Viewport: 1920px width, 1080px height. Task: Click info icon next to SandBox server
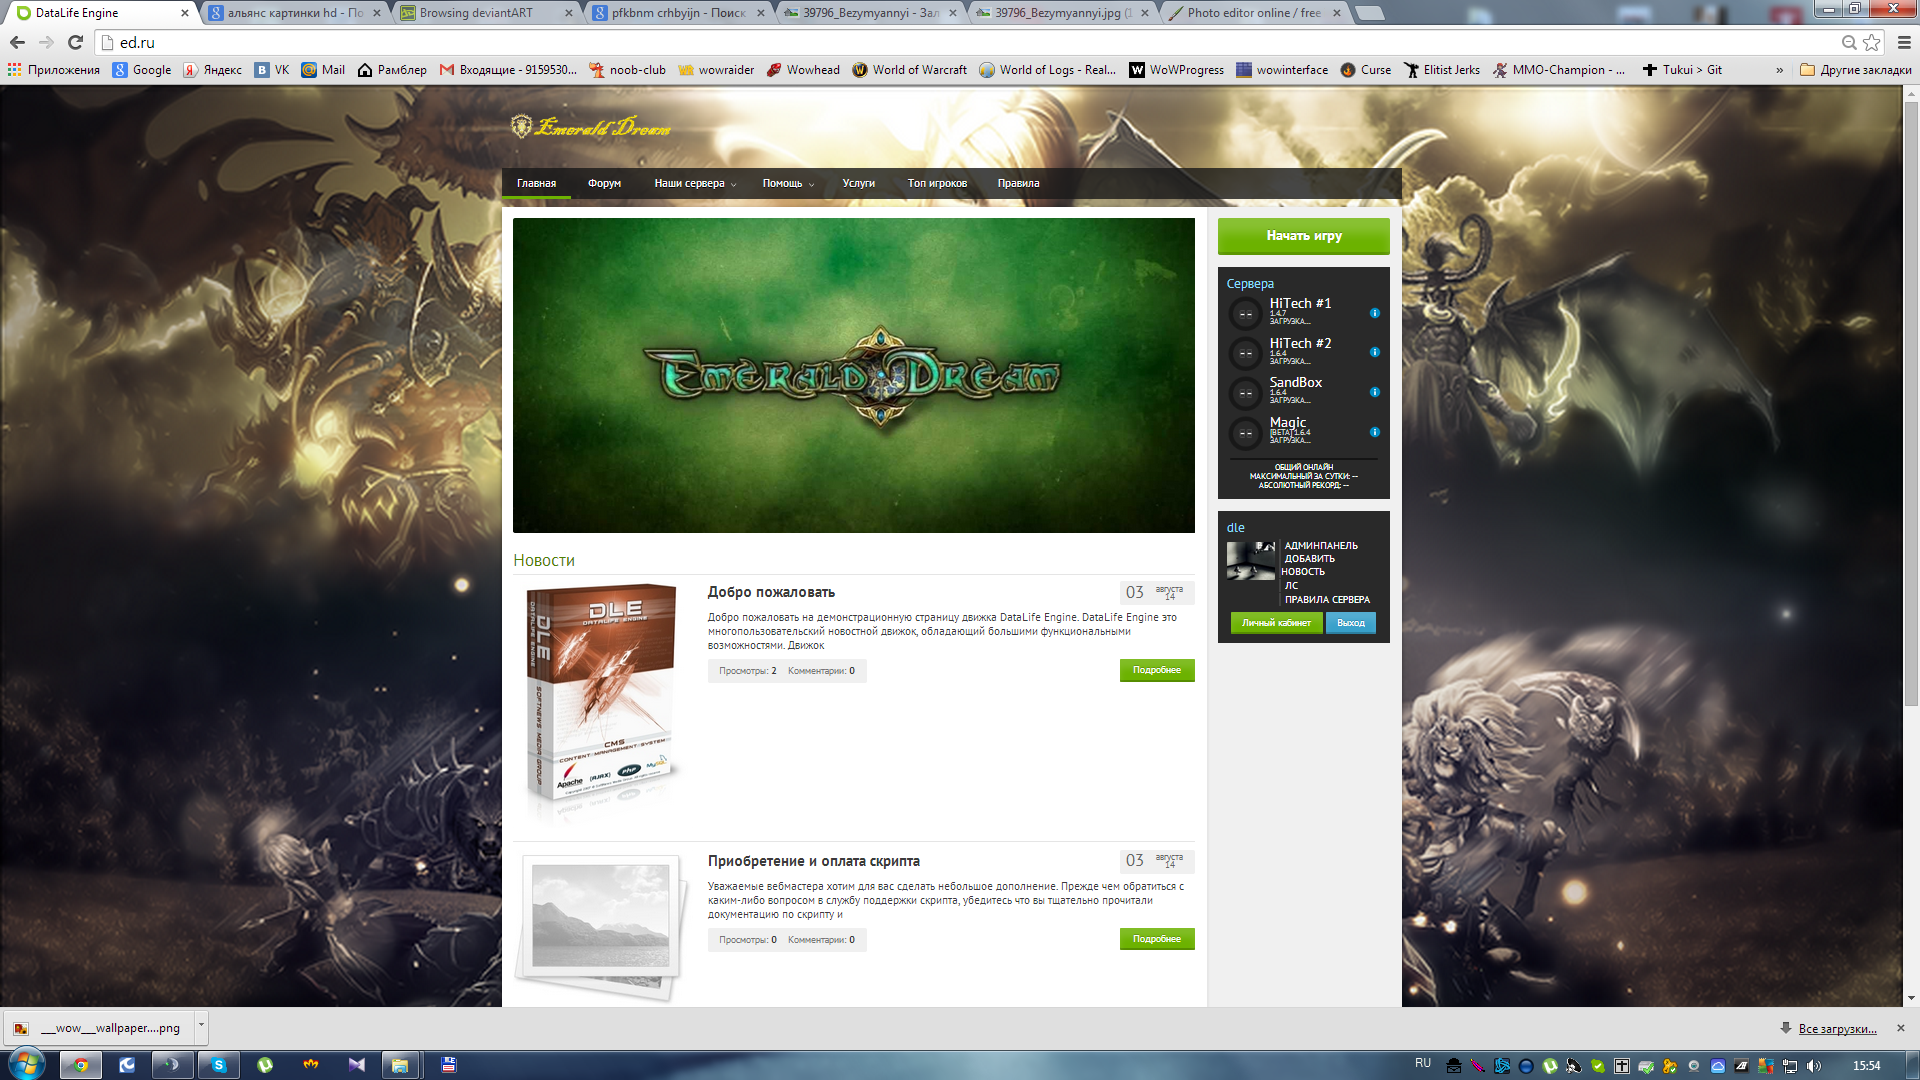pos(1375,392)
